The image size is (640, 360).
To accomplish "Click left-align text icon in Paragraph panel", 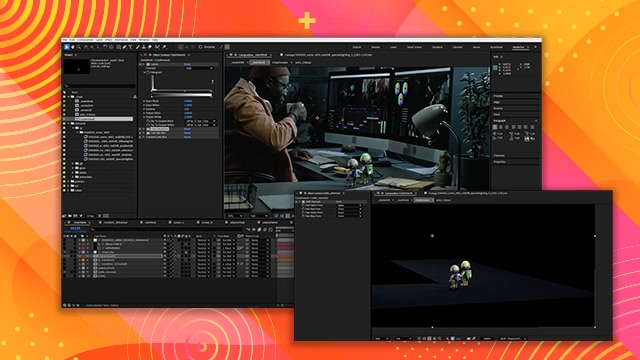I will pos(495,127).
